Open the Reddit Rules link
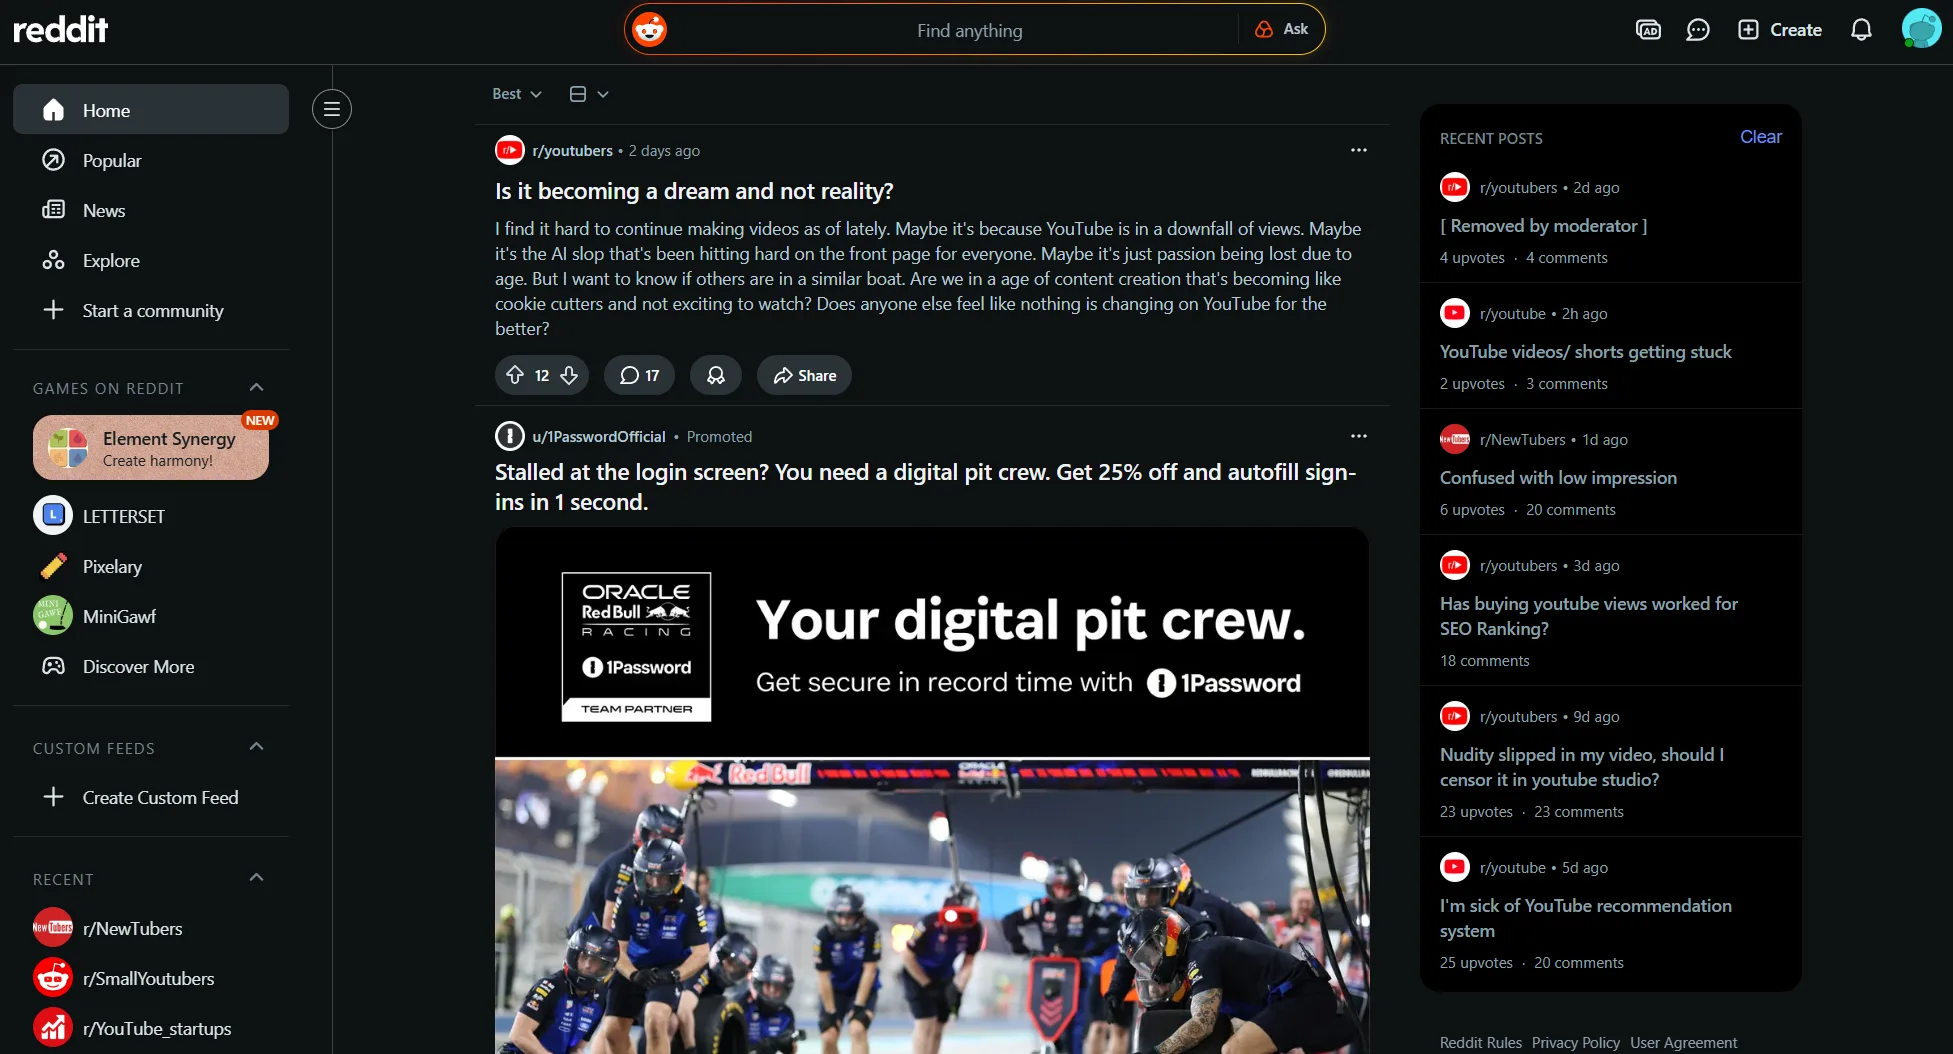This screenshot has height=1054, width=1953. point(1481,1042)
